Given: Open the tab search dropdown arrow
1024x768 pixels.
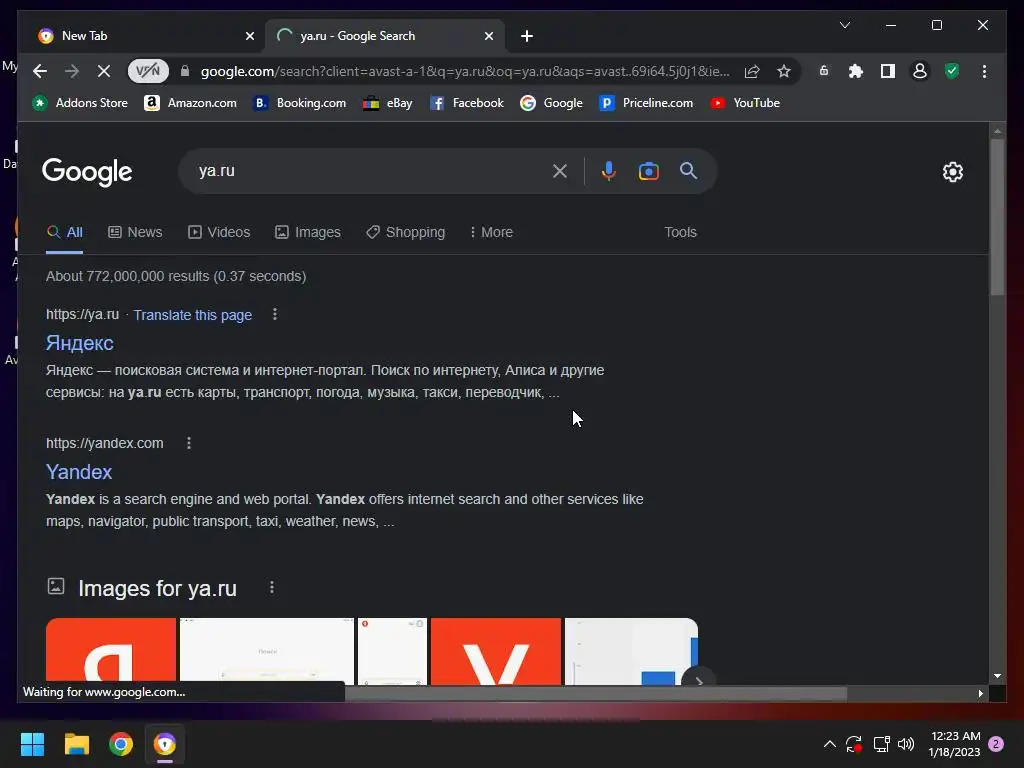Looking at the screenshot, I should click(844, 25).
